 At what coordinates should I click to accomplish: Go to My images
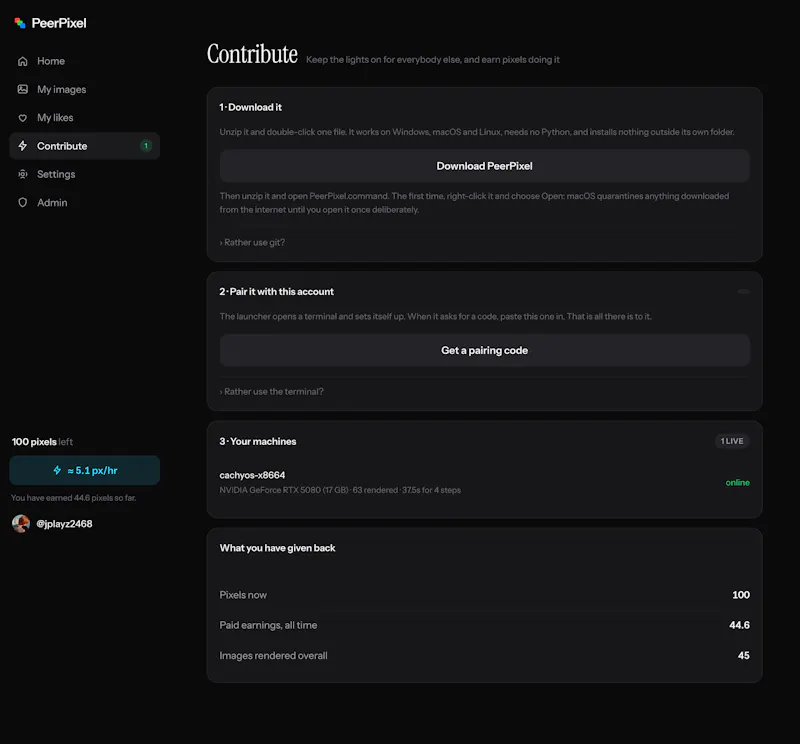85,89
